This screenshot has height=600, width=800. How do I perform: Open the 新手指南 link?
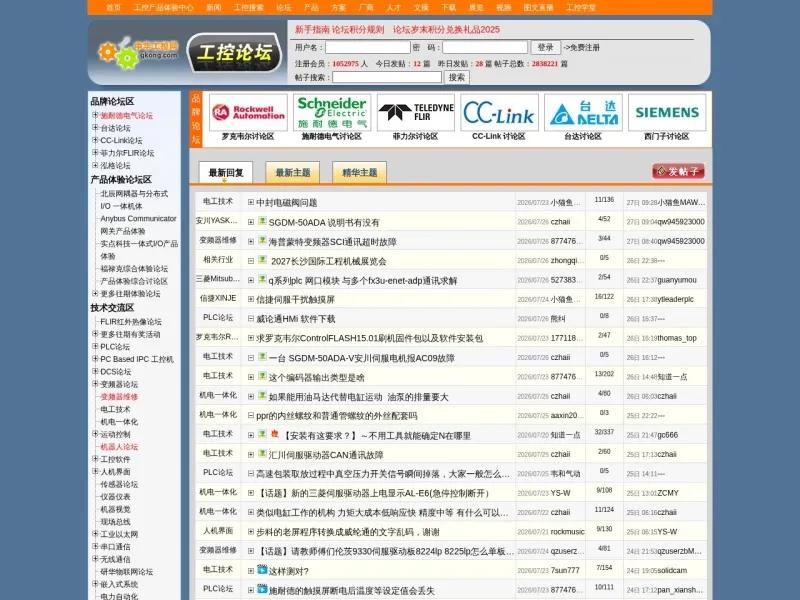click(312, 30)
